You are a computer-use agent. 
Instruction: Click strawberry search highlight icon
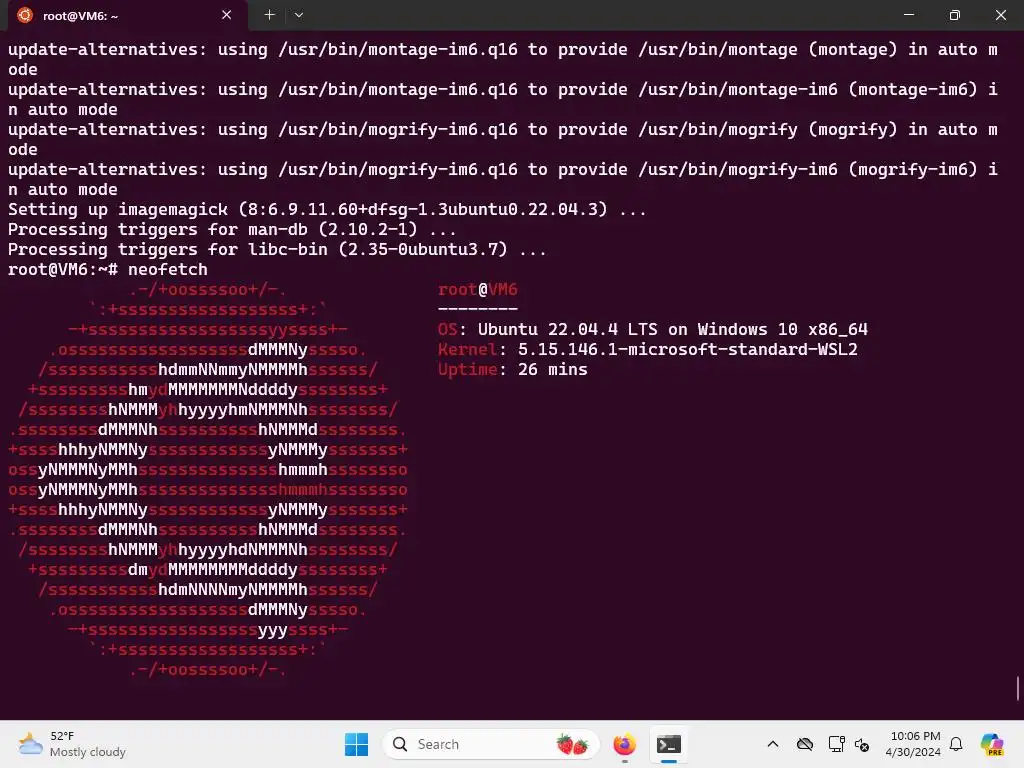pyautogui.click(x=572, y=744)
